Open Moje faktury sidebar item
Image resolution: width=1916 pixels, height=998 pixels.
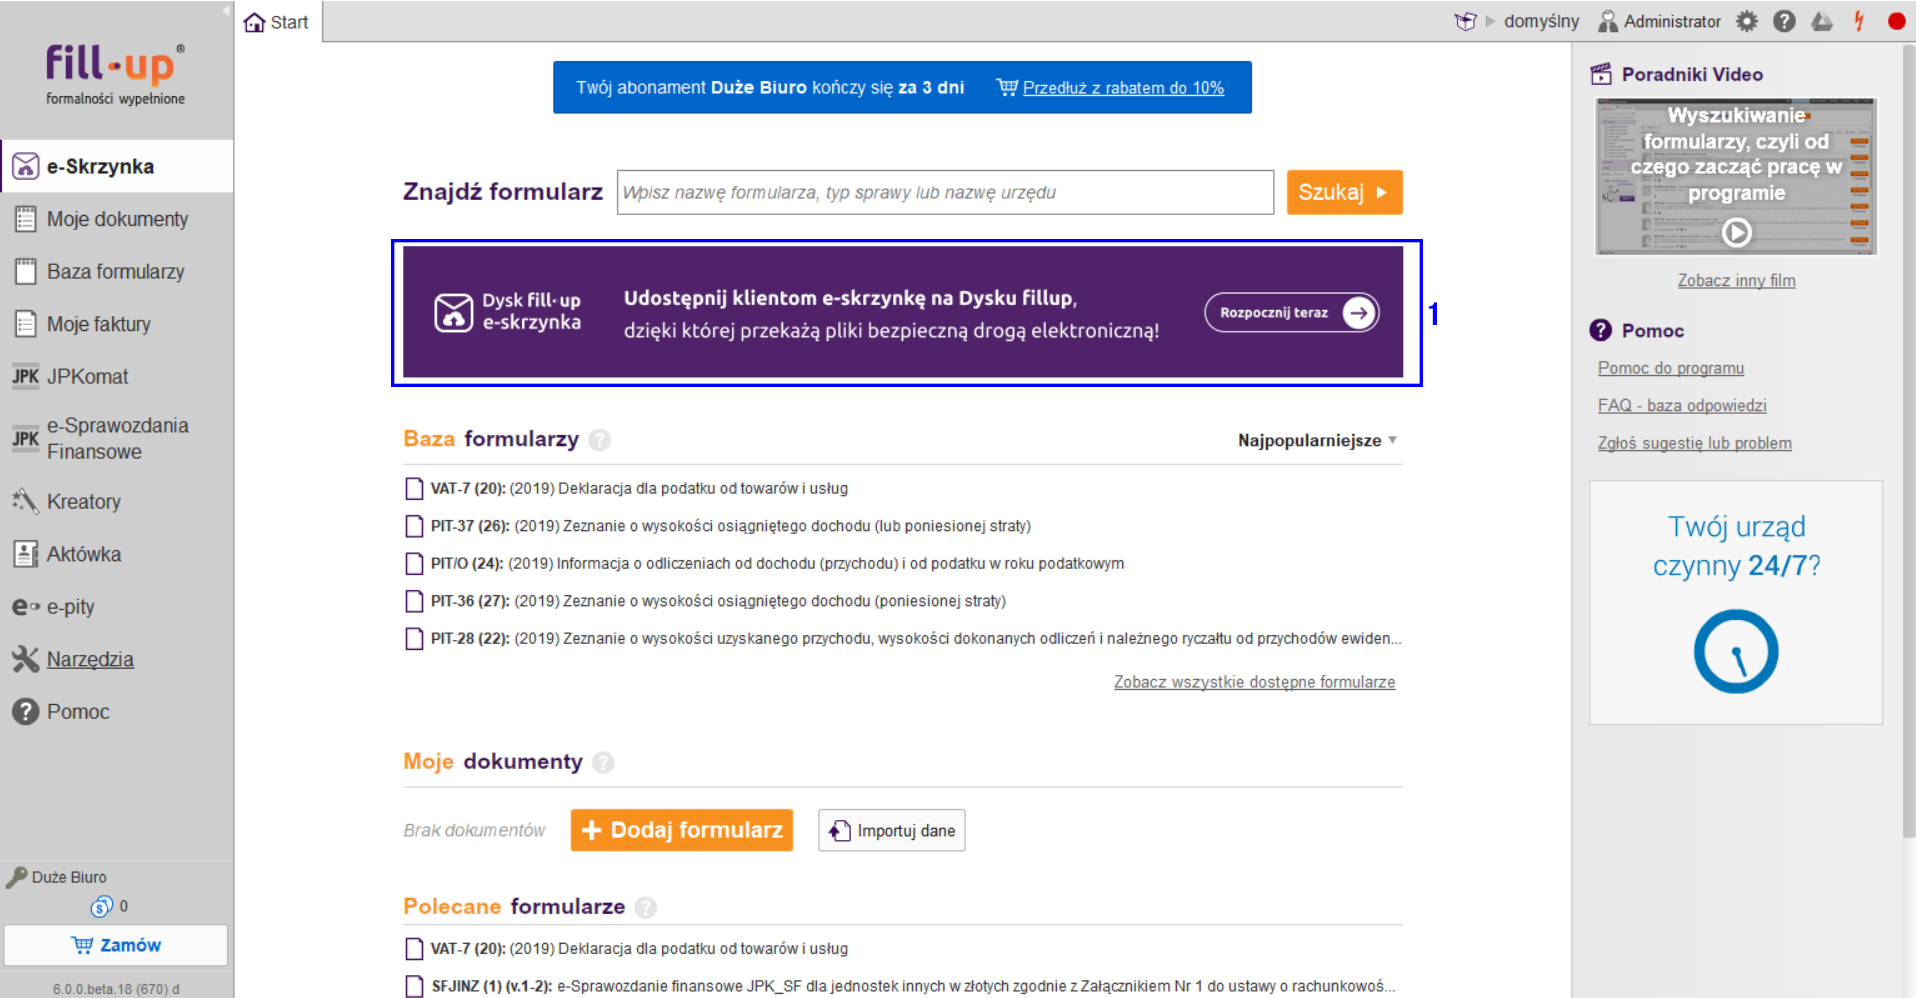point(117,324)
